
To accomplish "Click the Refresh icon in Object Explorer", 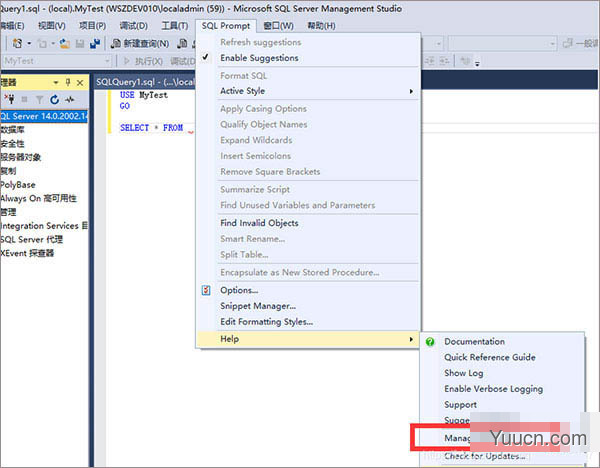I will pyautogui.click(x=55, y=100).
